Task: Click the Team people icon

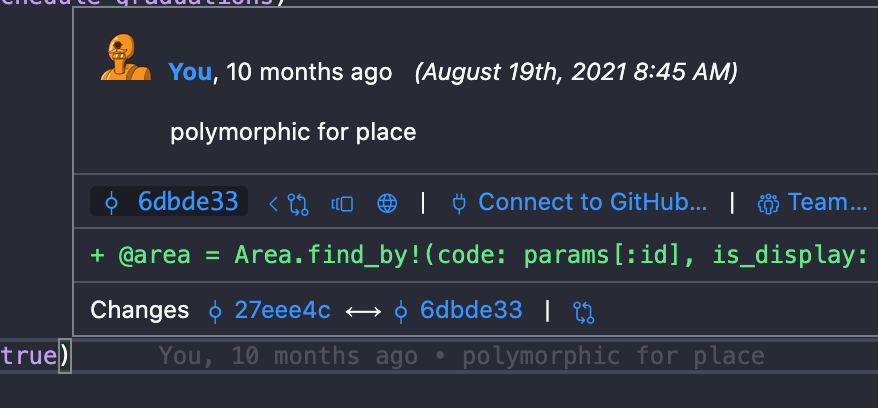Action: tap(767, 203)
